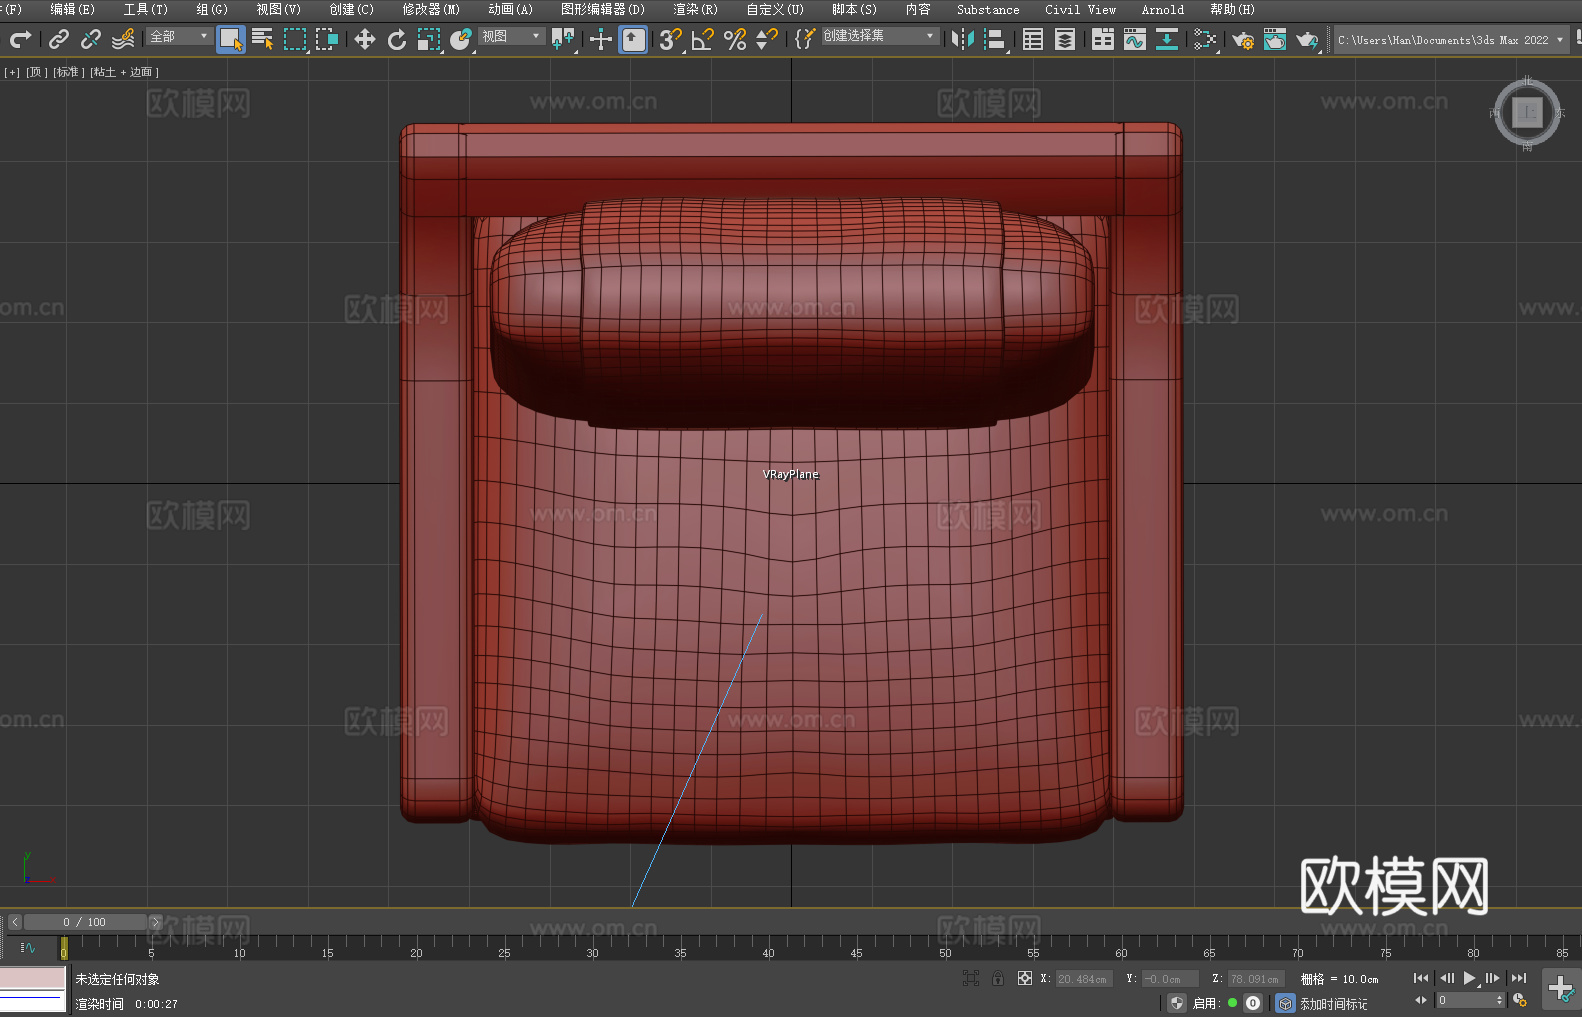Step to the previous frame

(x=1446, y=978)
